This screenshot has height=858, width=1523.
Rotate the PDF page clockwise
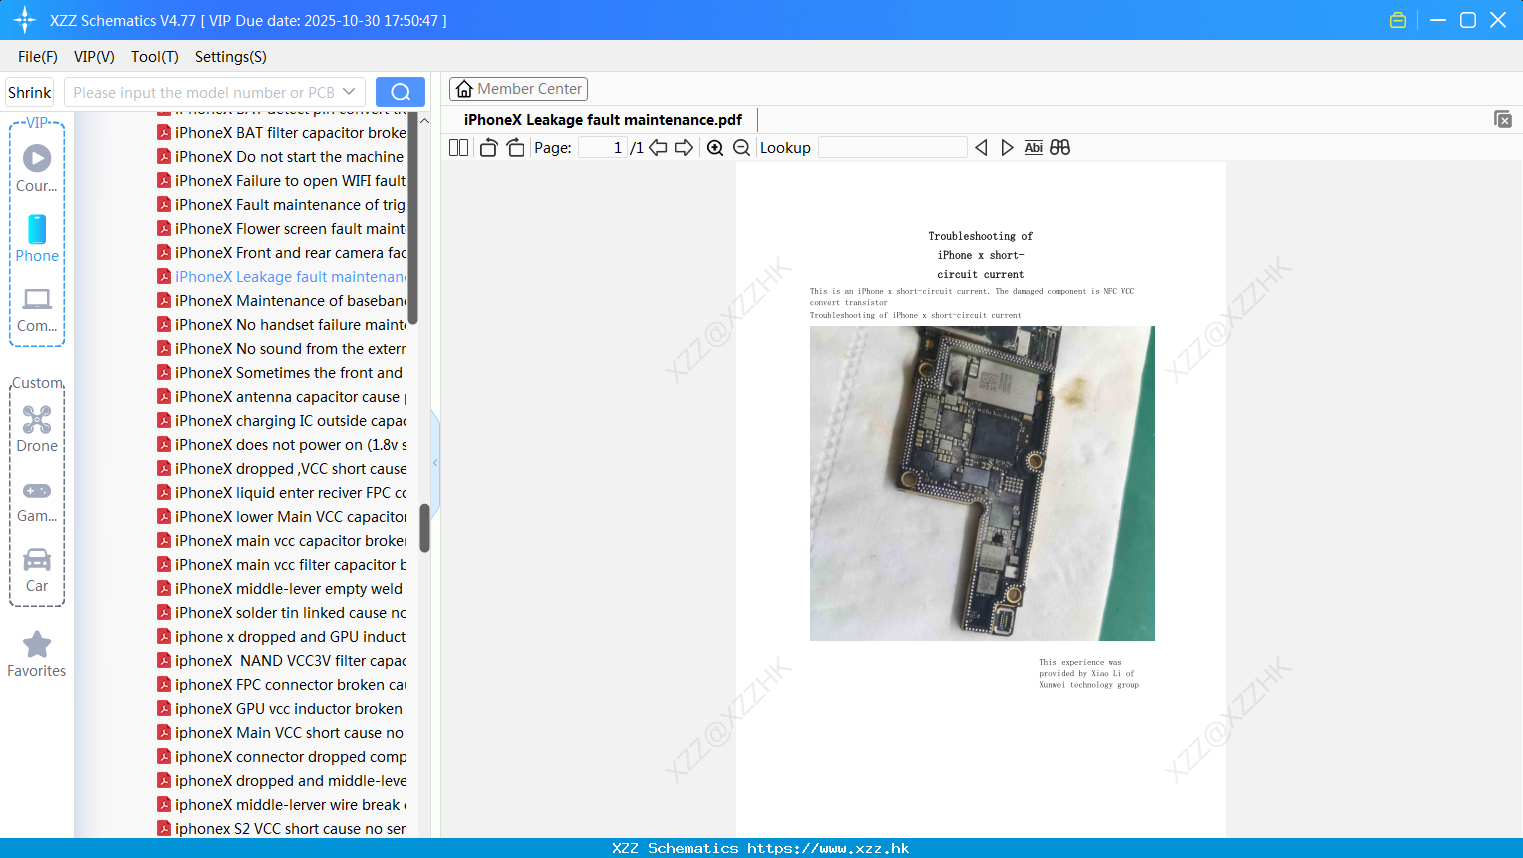(x=515, y=148)
